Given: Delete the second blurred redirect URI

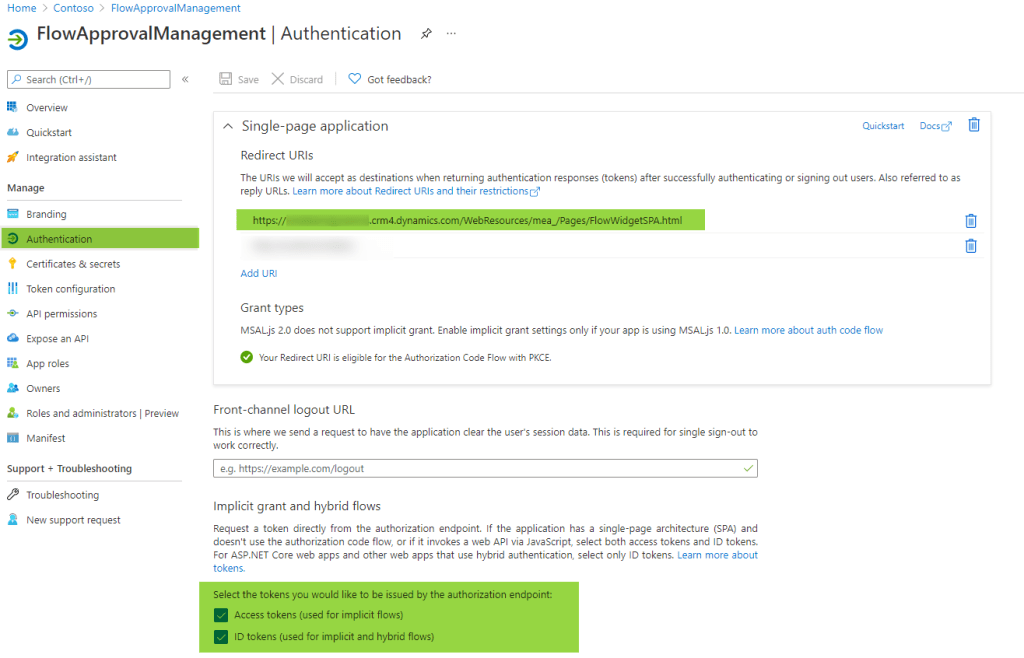Looking at the screenshot, I should tap(970, 246).
